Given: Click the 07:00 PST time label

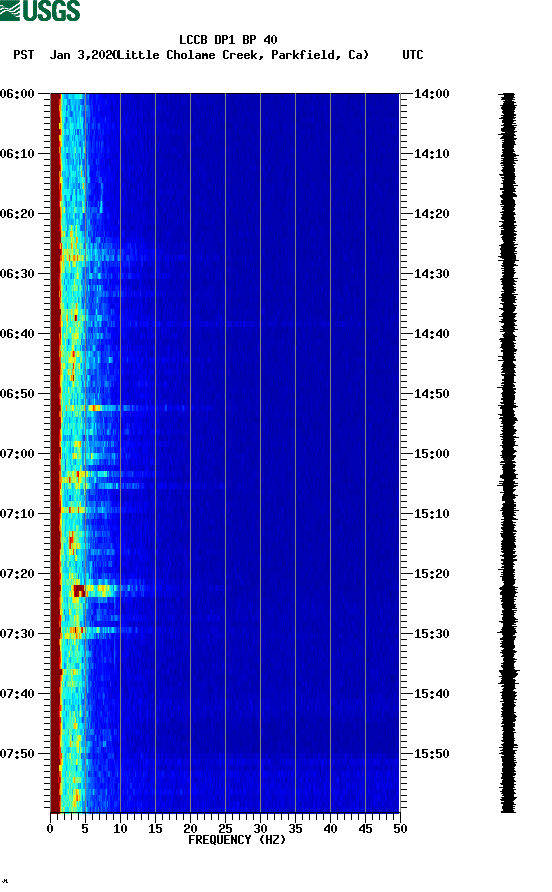Looking at the screenshot, I should (x=17, y=454).
